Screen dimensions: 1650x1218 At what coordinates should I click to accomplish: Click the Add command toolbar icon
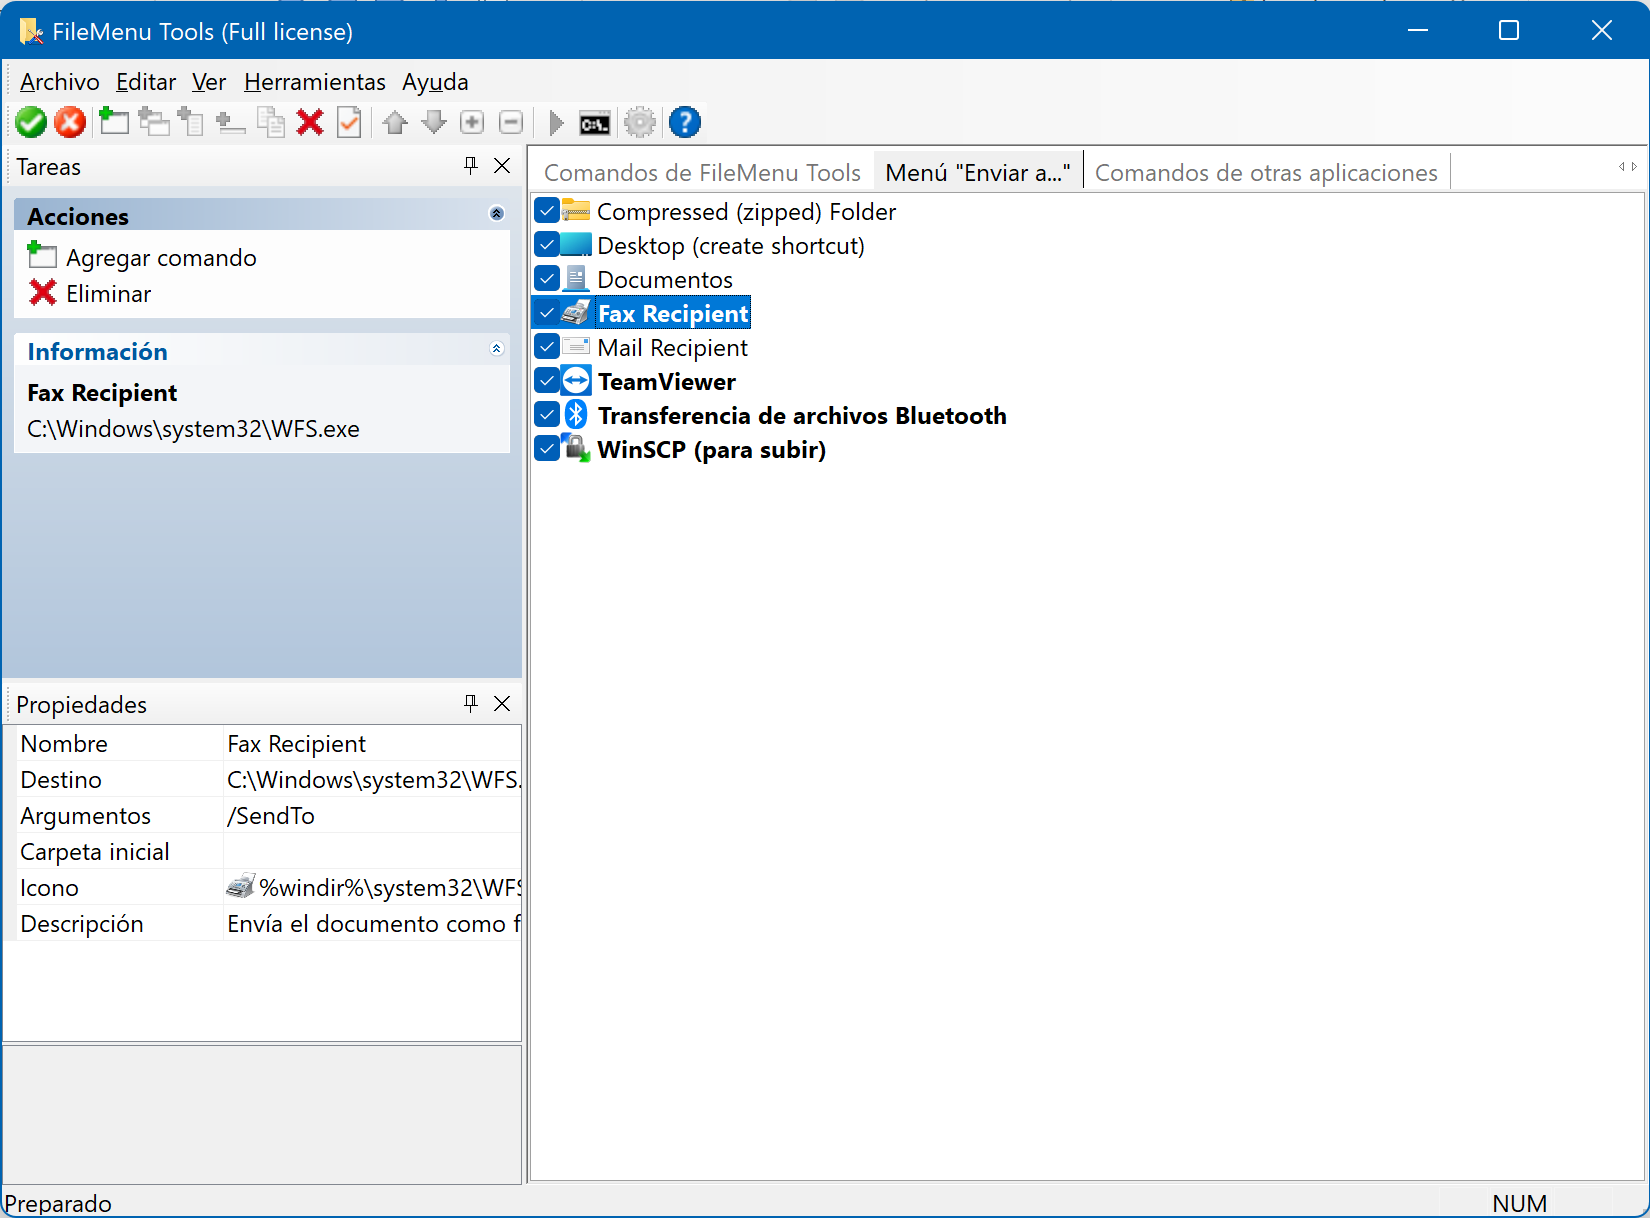point(113,122)
